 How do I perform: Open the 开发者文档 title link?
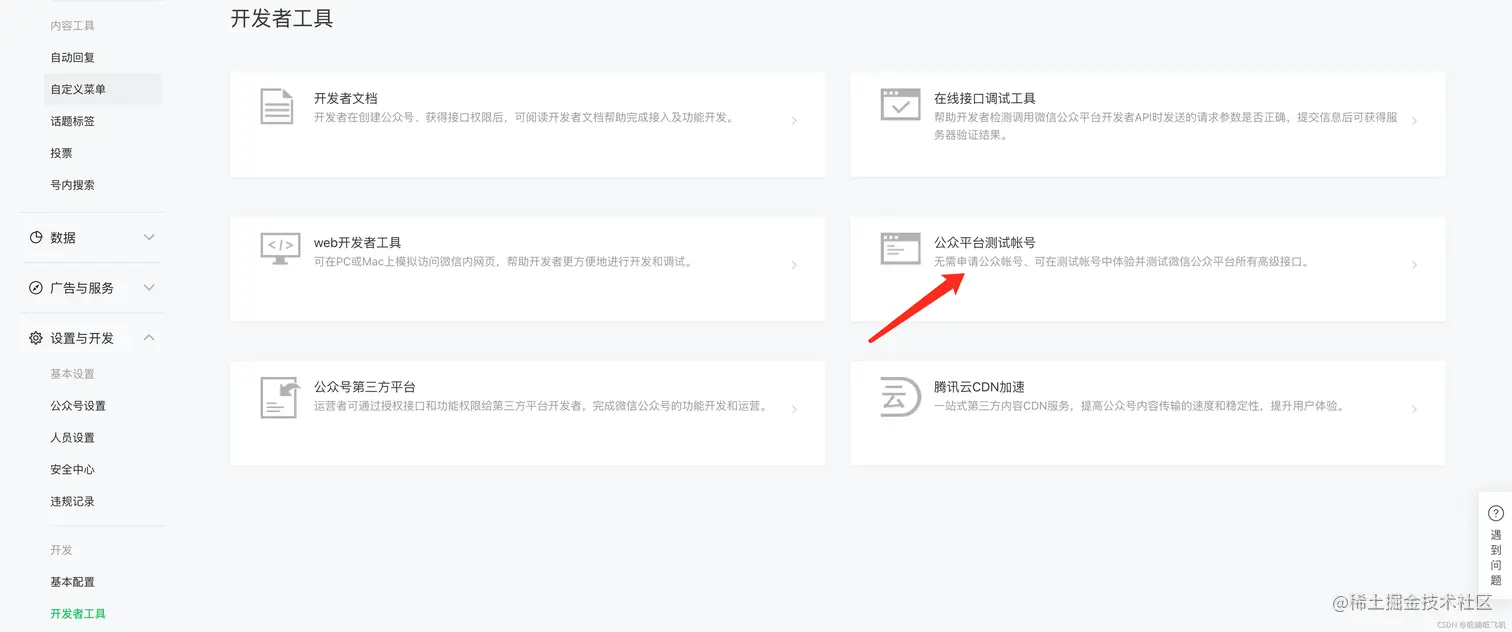tap(346, 99)
